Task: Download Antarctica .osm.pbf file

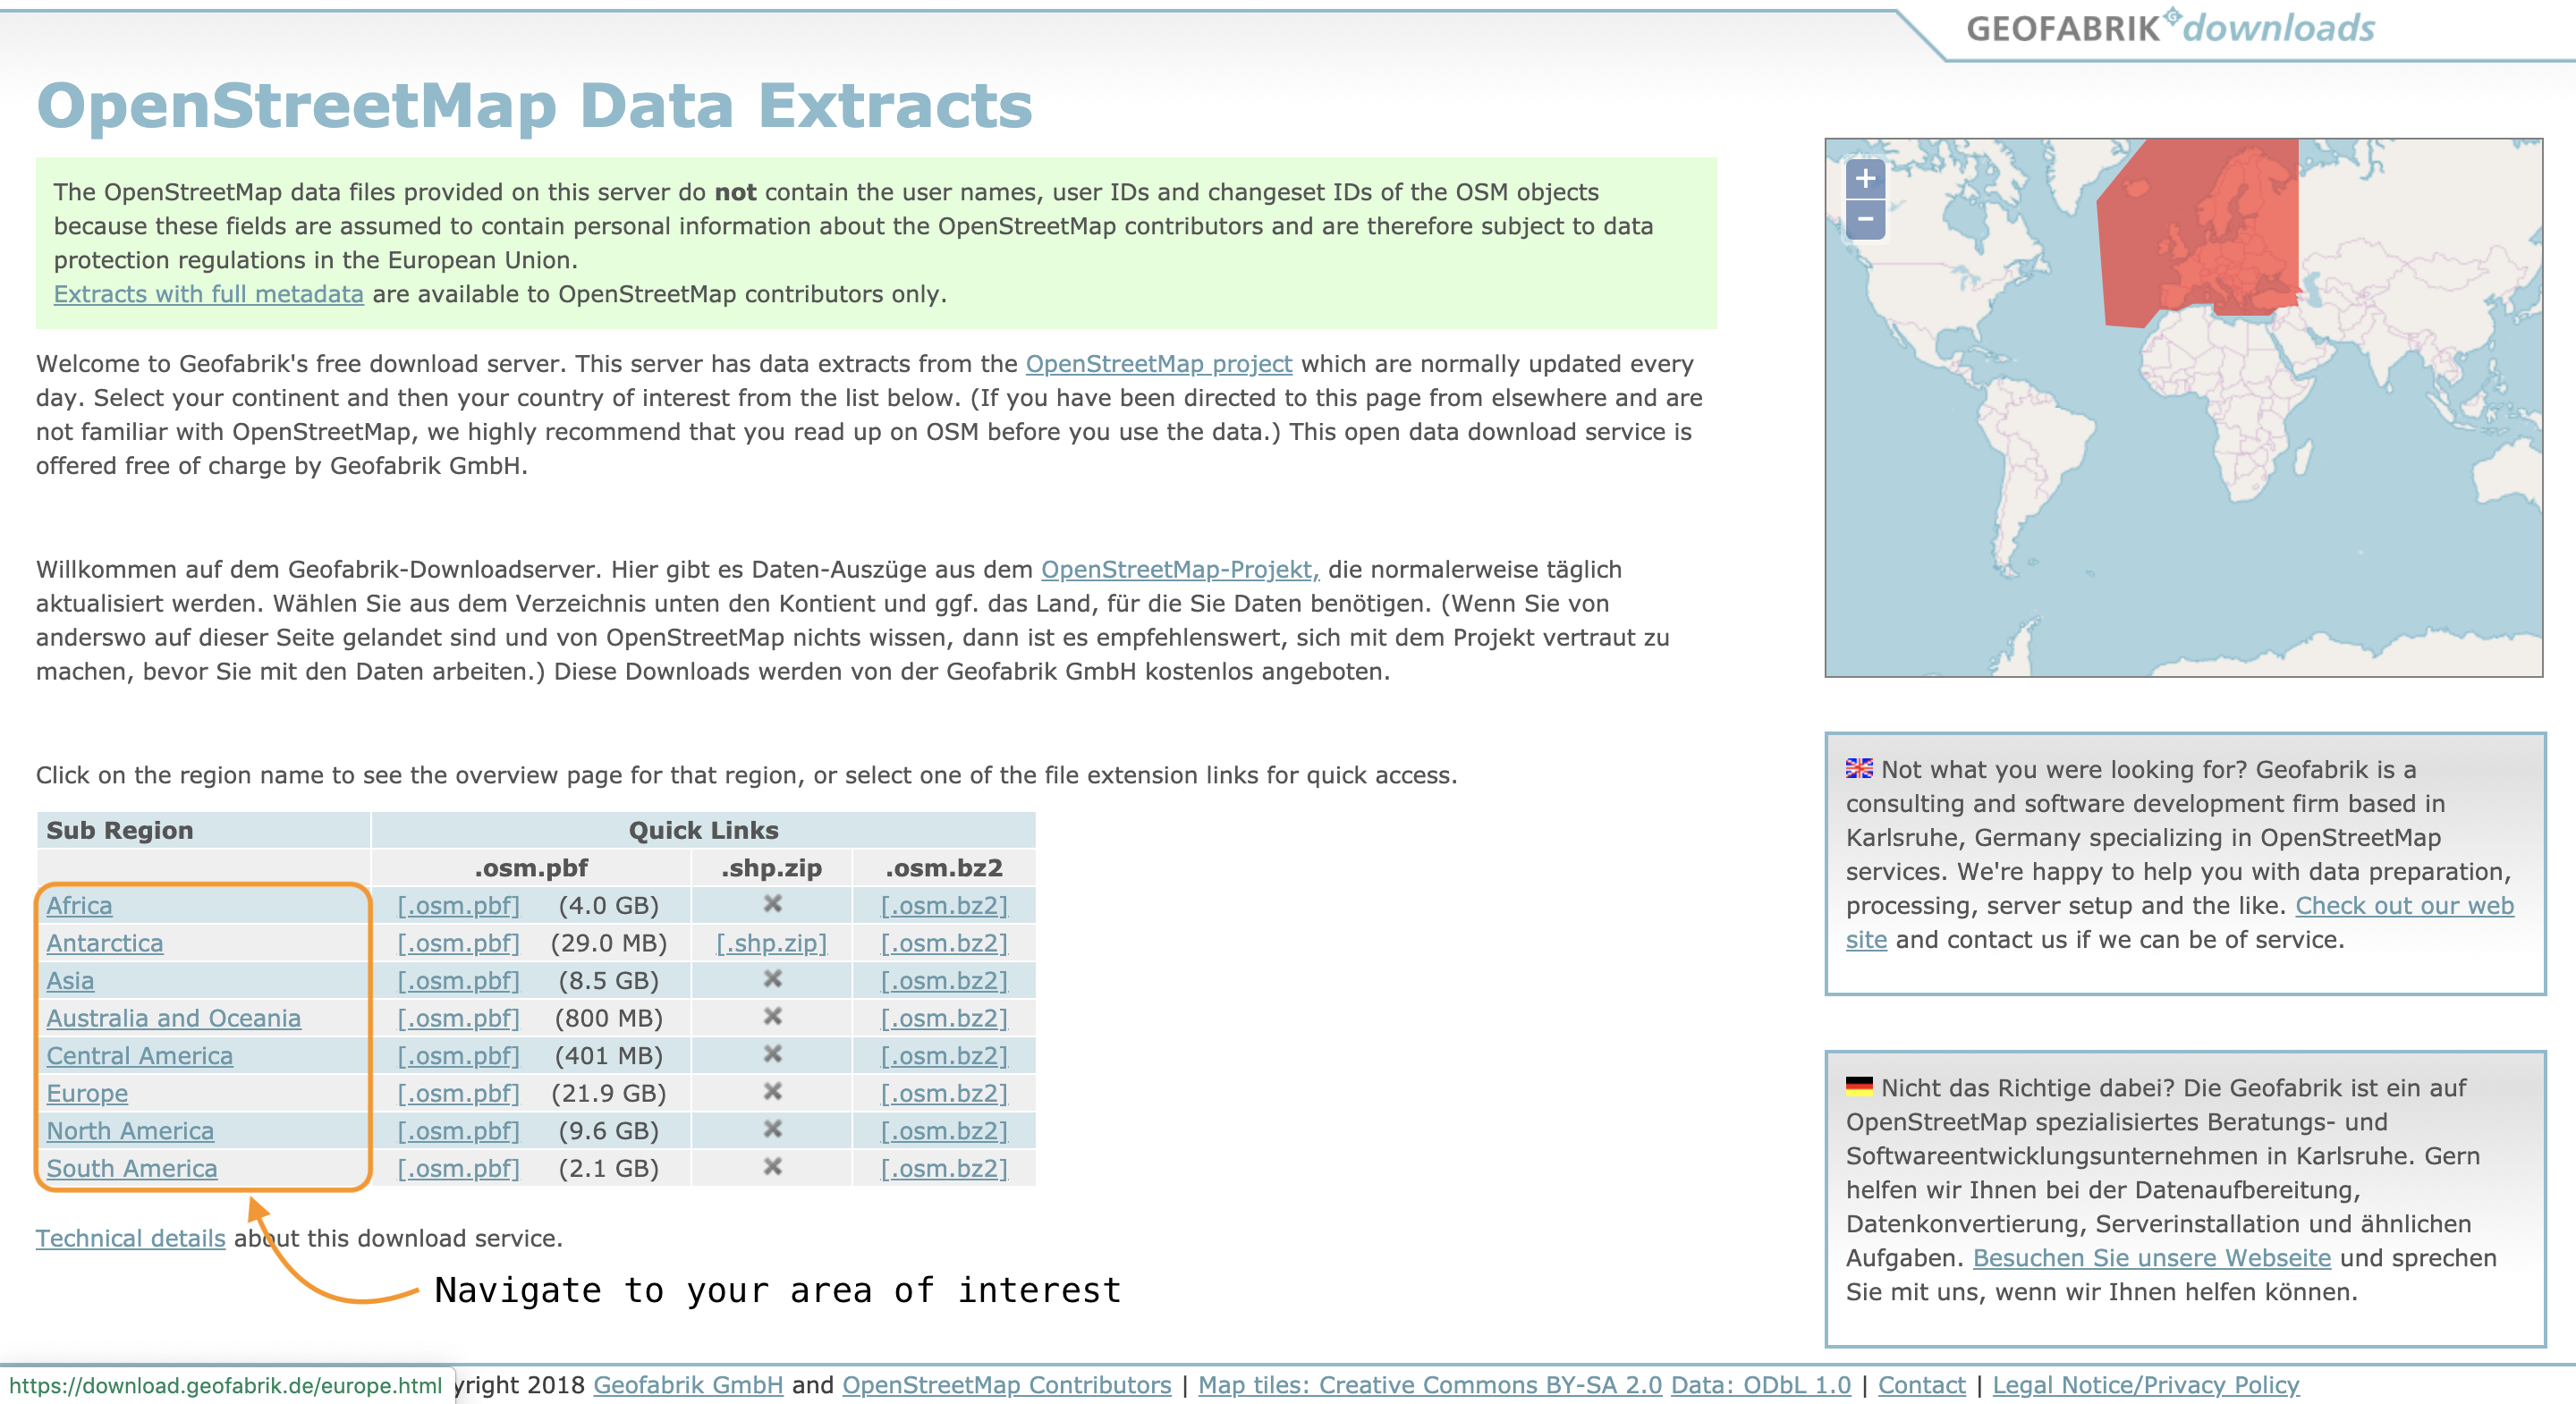Action: click(x=458, y=943)
